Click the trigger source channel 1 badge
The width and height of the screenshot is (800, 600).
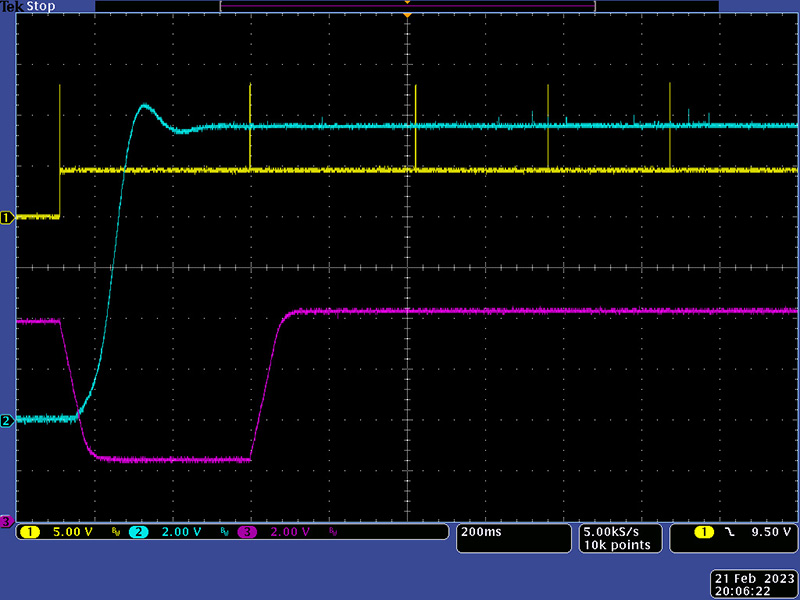point(706,532)
